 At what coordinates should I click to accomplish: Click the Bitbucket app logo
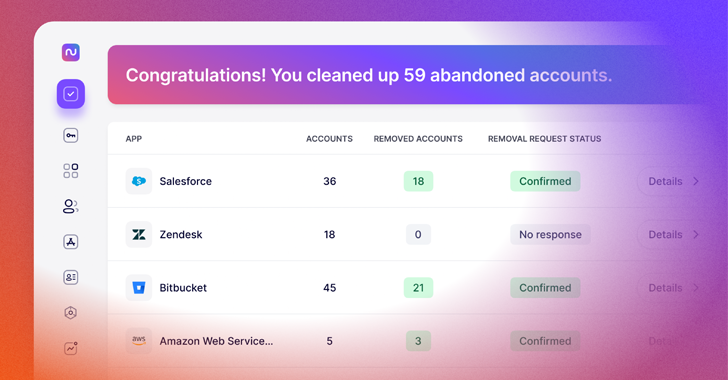click(139, 288)
